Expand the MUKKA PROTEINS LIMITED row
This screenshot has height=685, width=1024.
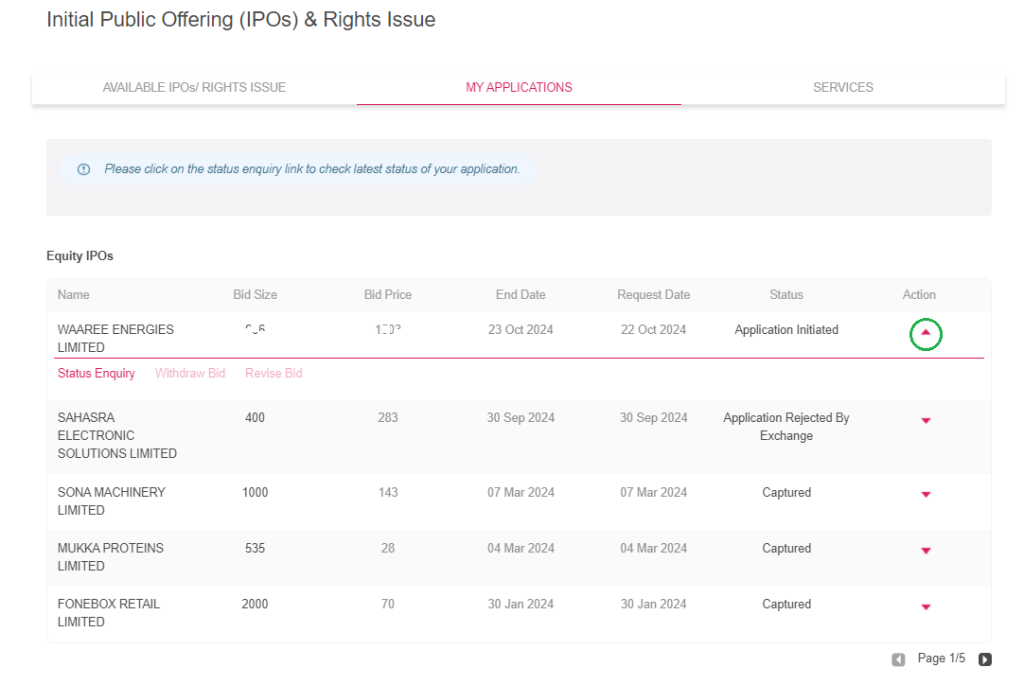click(x=925, y=550)
